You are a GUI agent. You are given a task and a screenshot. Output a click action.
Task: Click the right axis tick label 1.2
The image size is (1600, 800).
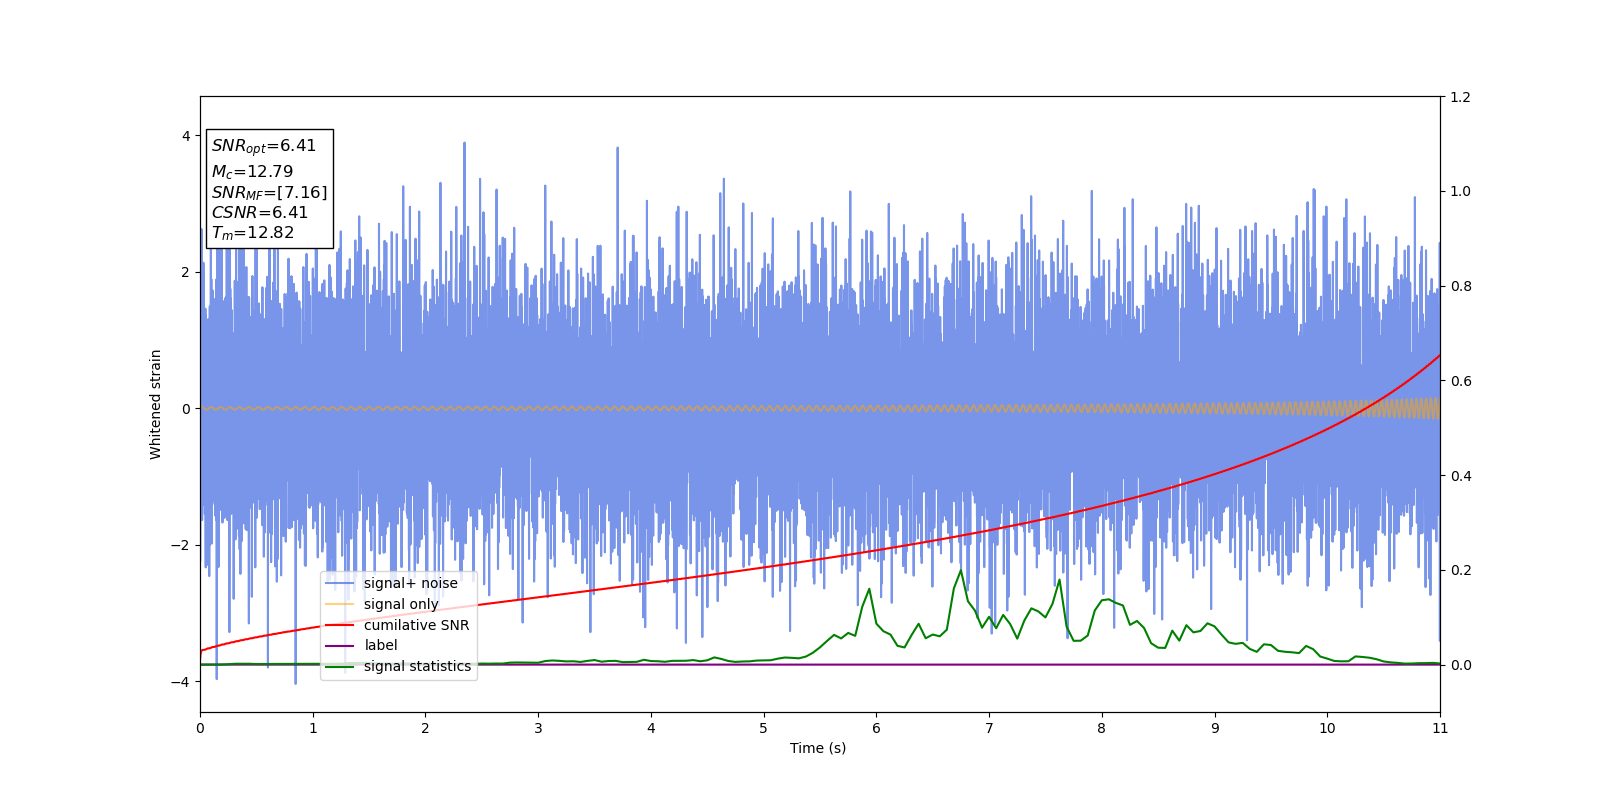pyautogui.click(x=1460, y=97)
